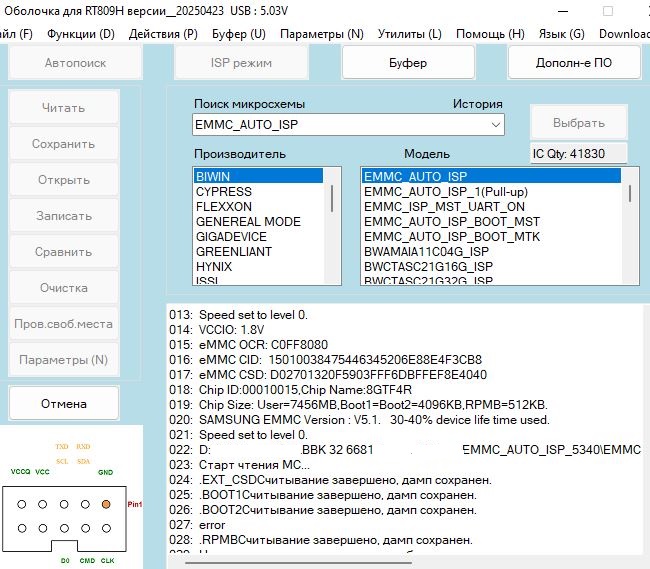Click the IC Qty: 41830 field
Screen dimensions: 650x569
point(579,154)
